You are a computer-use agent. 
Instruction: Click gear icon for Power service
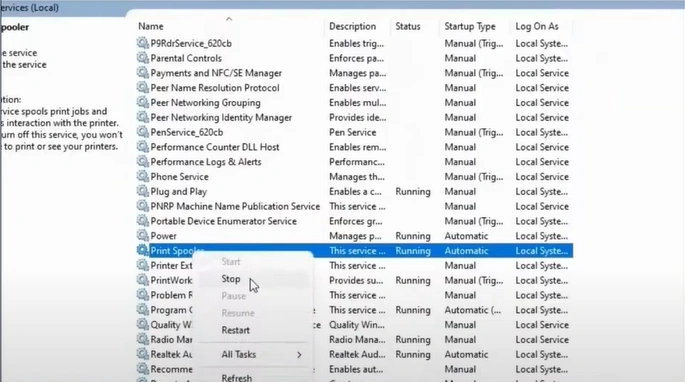click(x=142, y=236)
